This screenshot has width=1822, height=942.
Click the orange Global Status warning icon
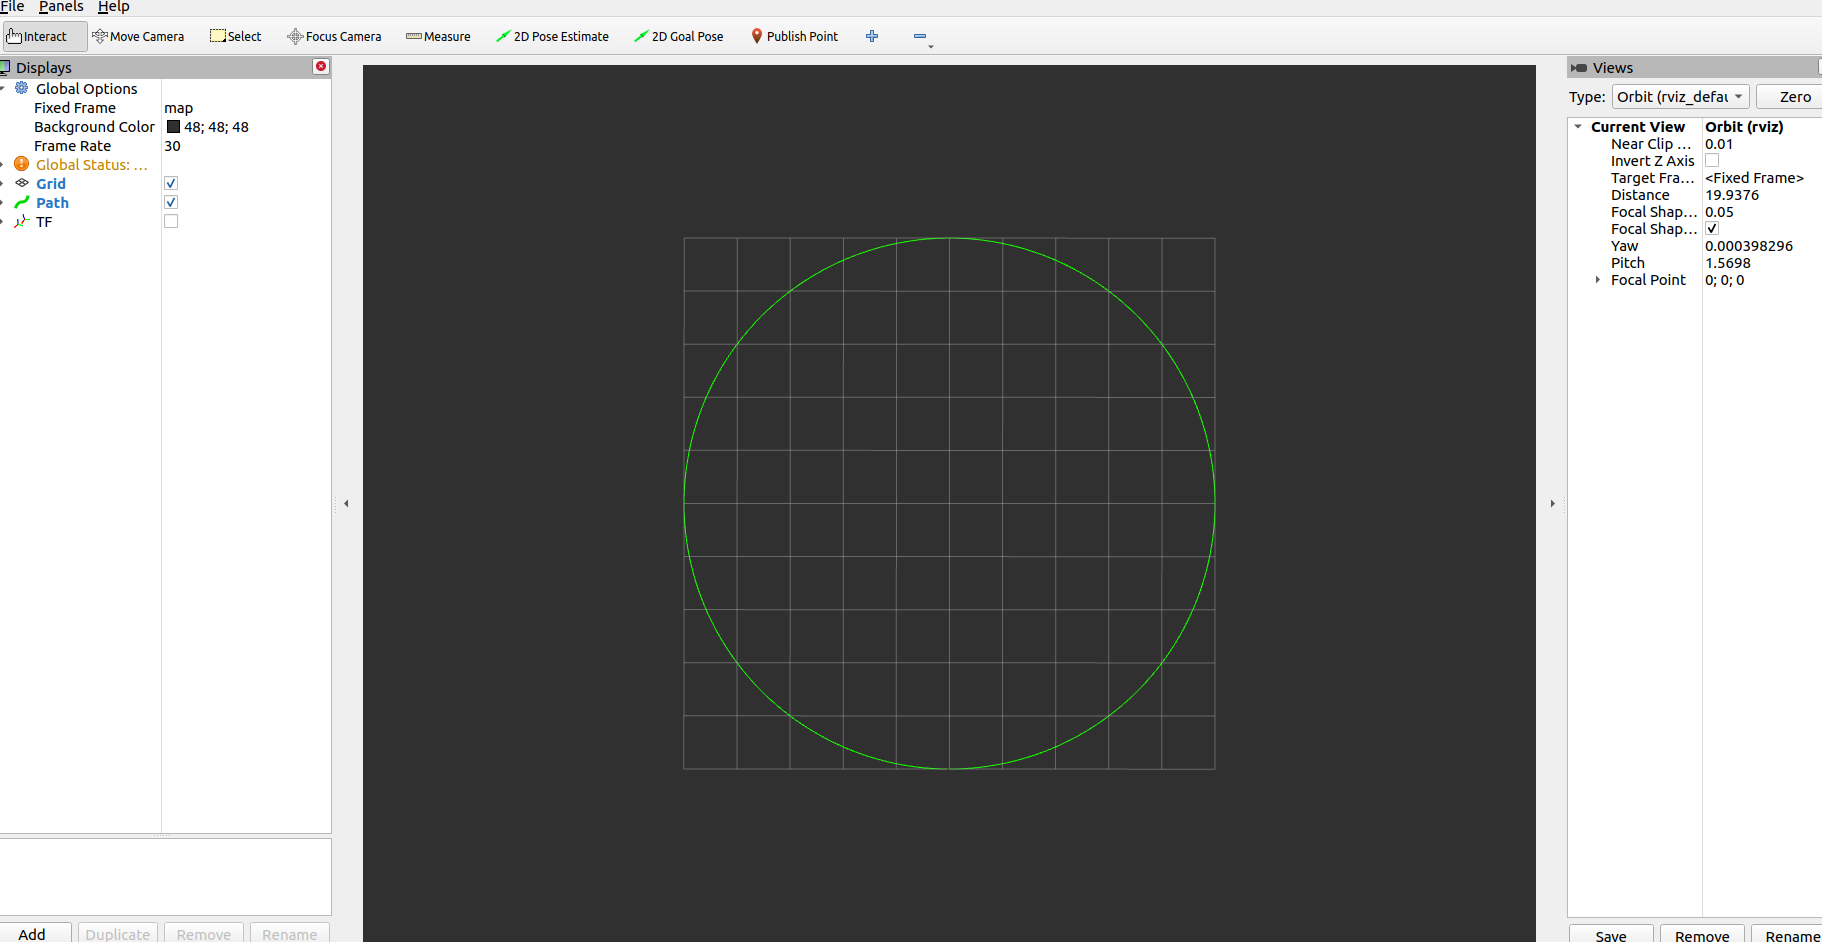click(x=22, y=164)
